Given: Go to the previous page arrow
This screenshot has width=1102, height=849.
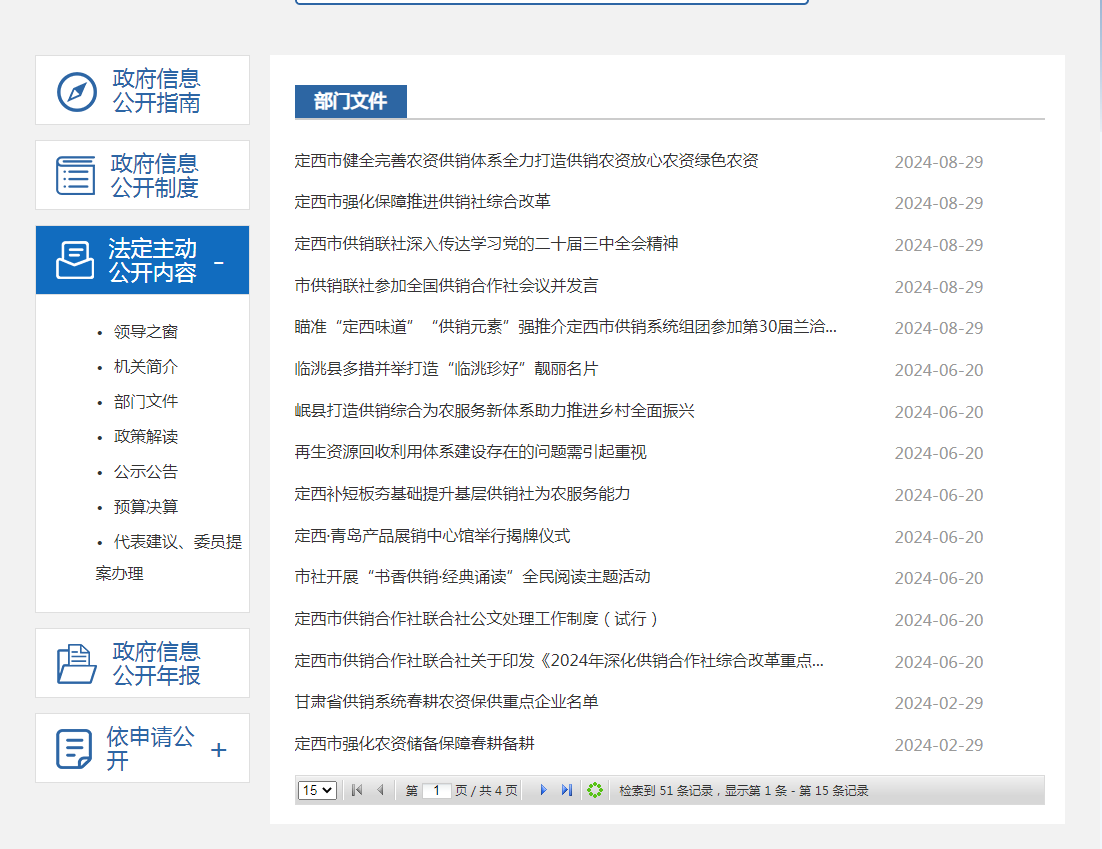Looking at the screenshot, I should point(380,790).
